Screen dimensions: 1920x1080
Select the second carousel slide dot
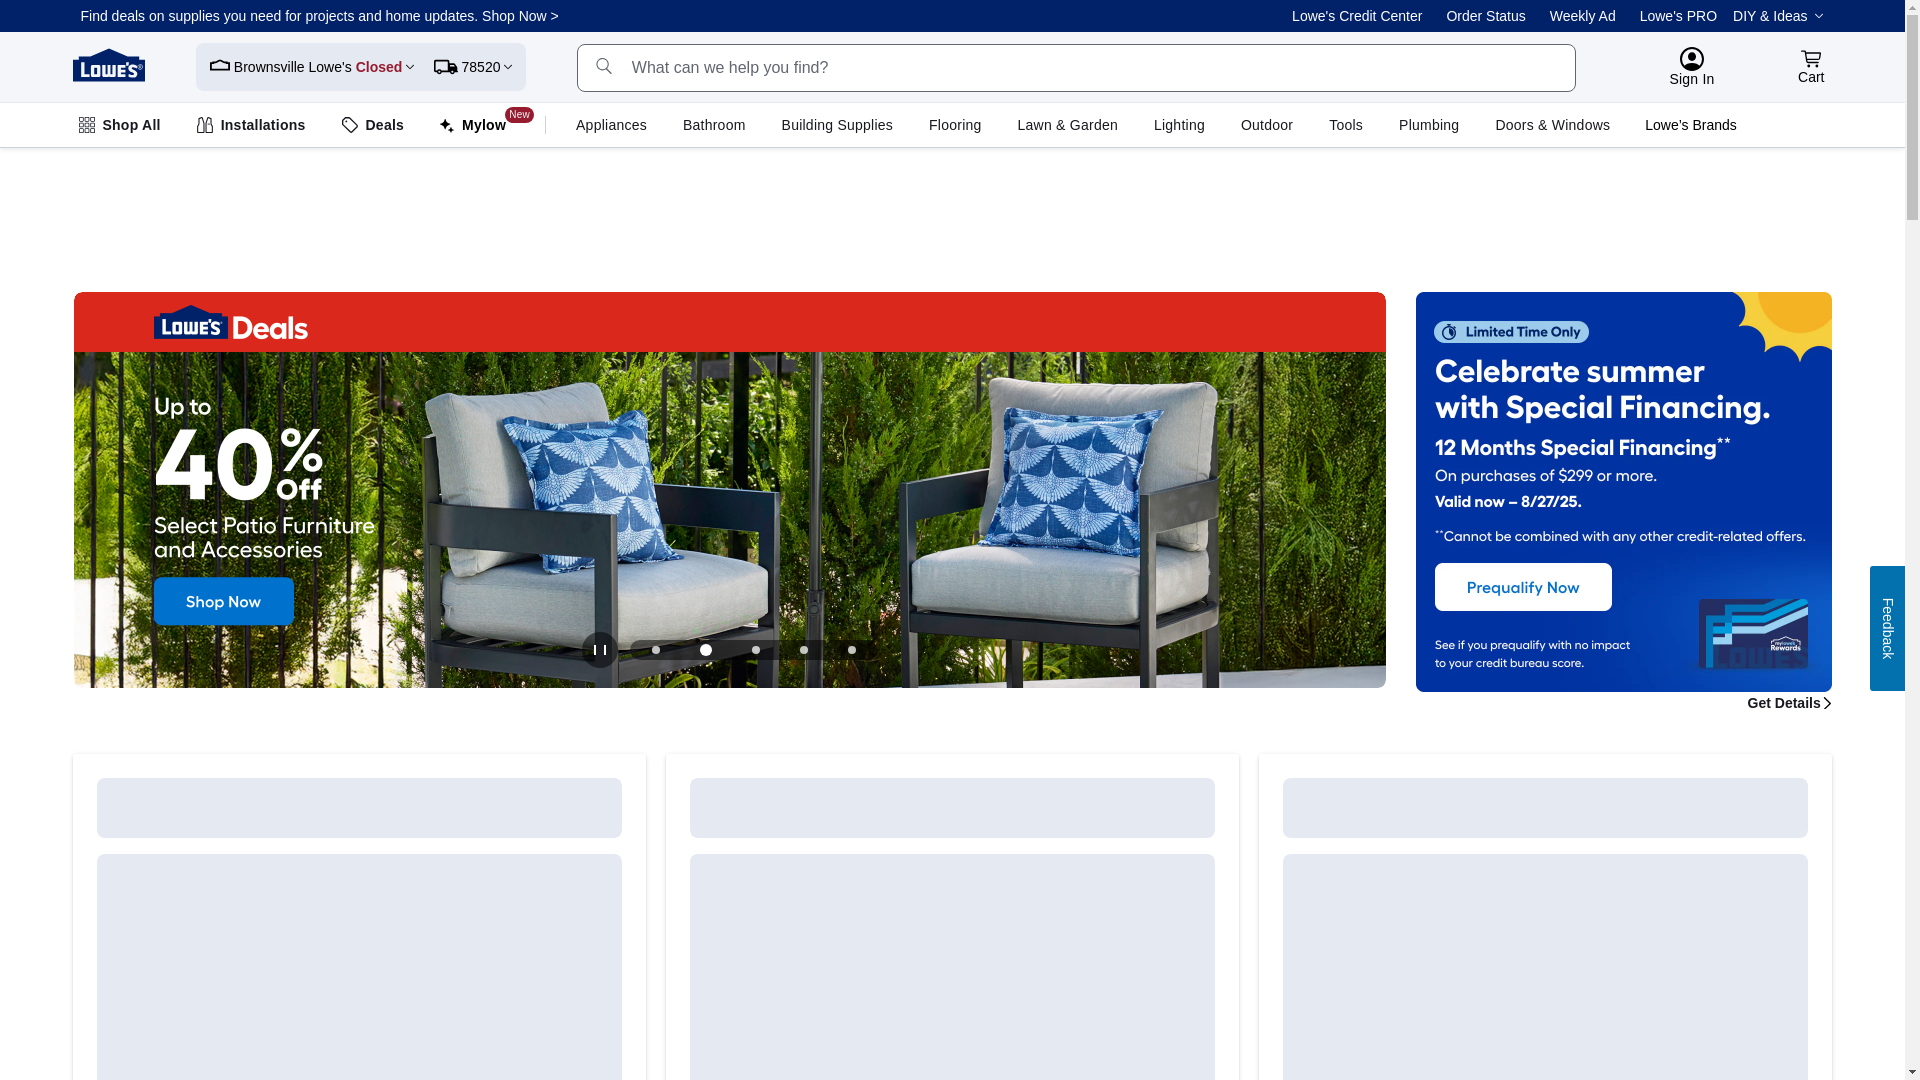[x=706, y=650]
